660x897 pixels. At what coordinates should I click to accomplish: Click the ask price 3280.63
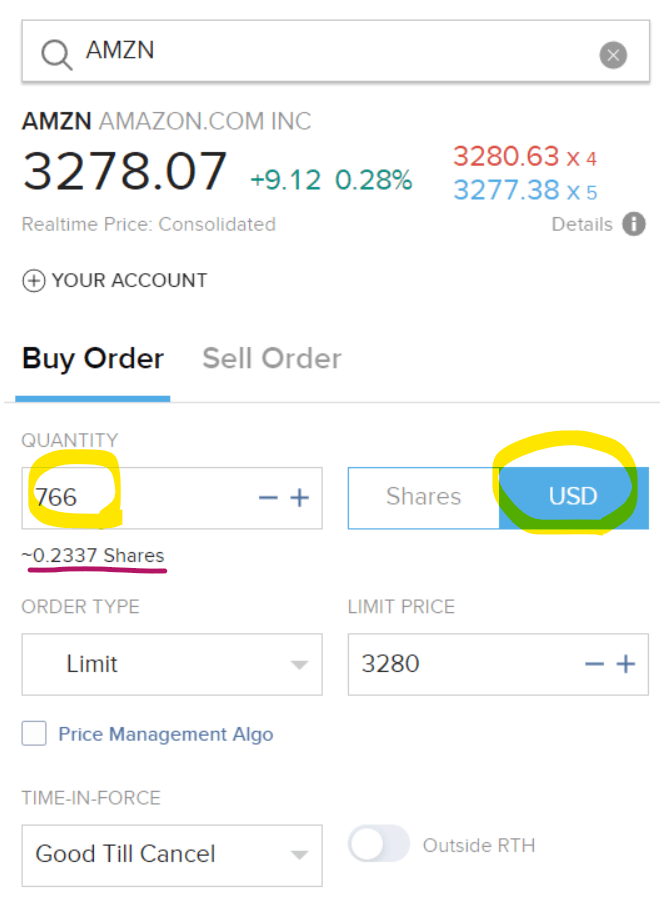click(x=507, y=156)
